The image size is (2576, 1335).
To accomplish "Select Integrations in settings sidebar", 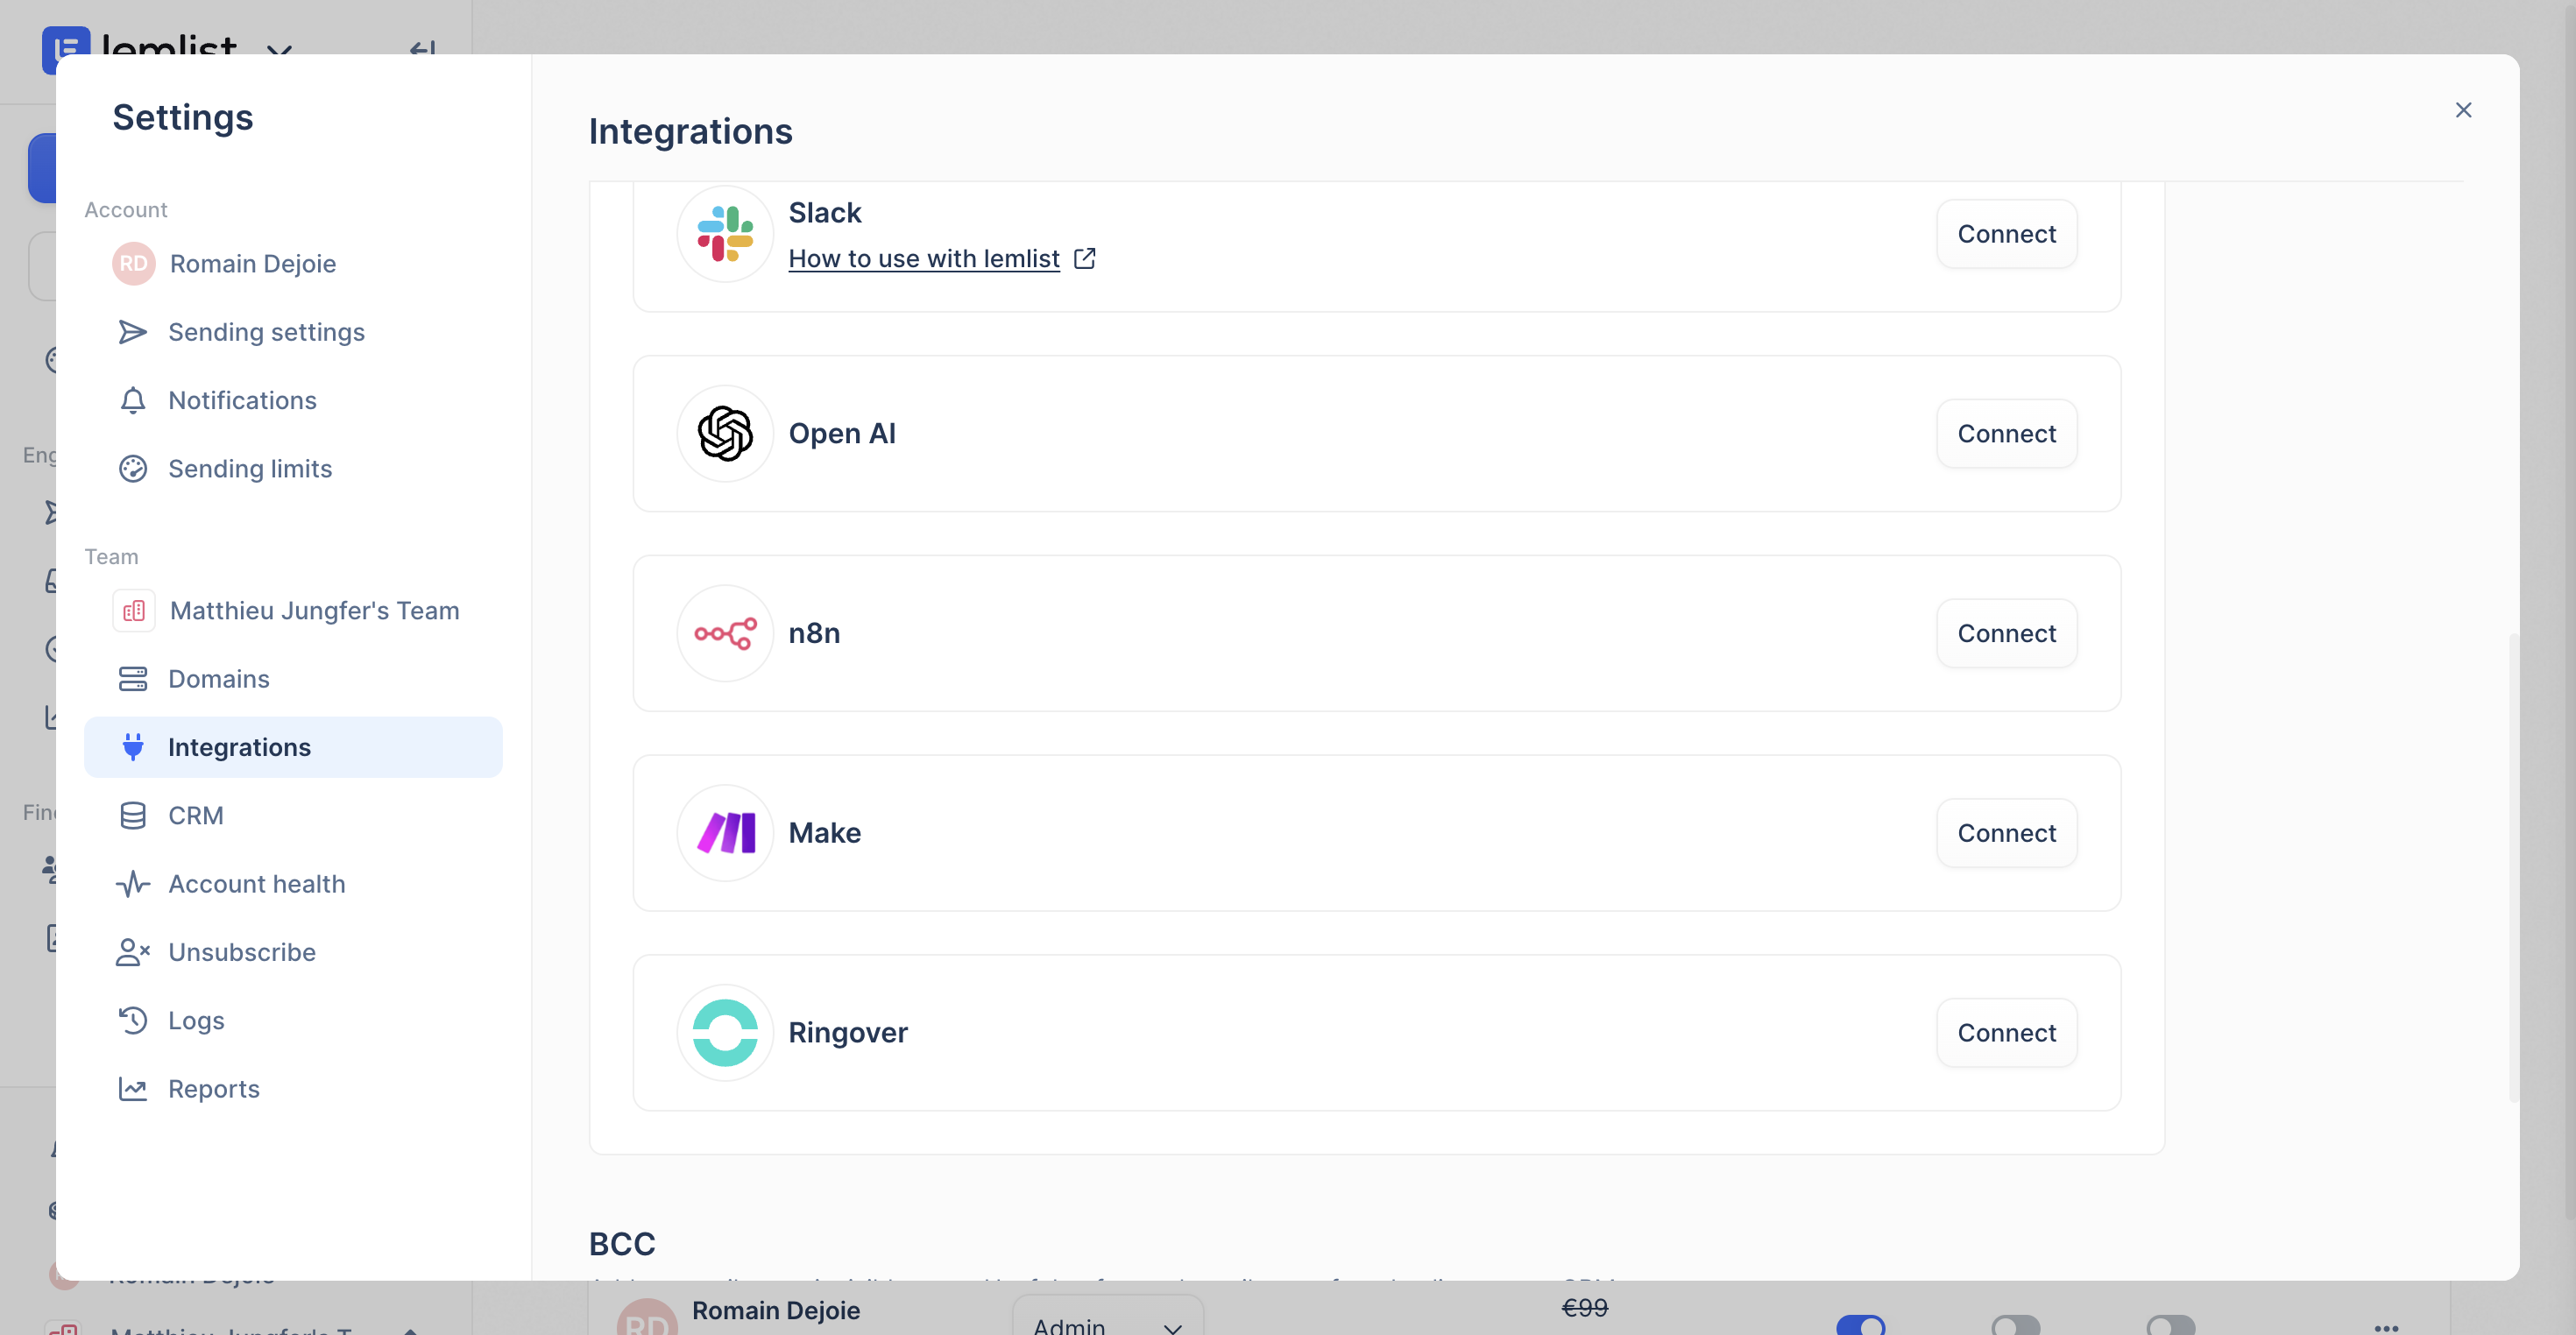I will pyautogui.click(x=293, y=747).
